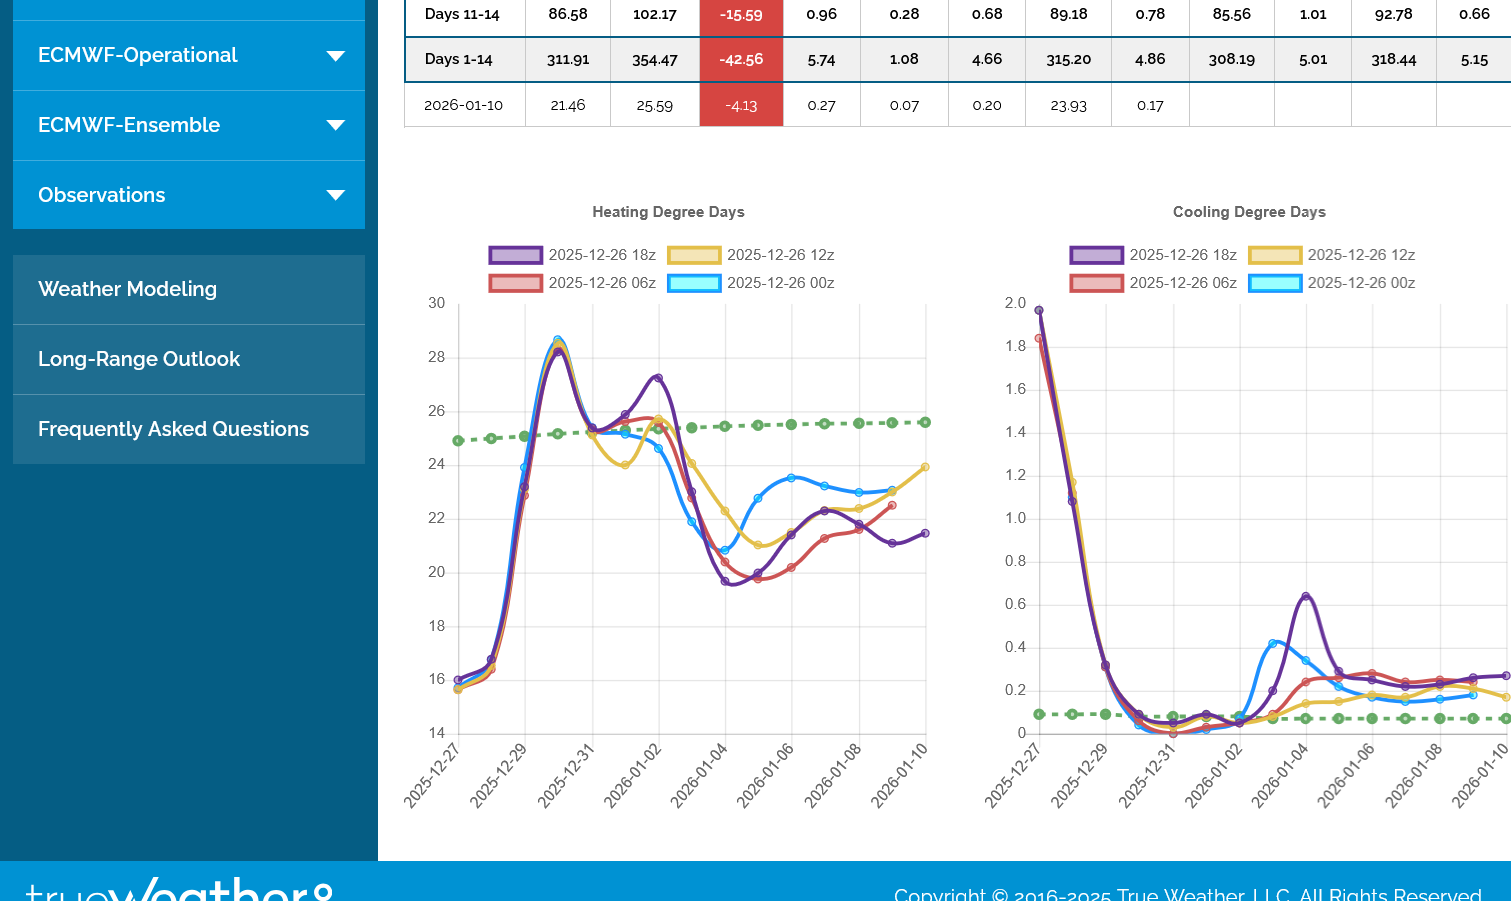1511x901 pixels.
Task: Expand the Observations dropdown arrow
Action: [336, 196]
